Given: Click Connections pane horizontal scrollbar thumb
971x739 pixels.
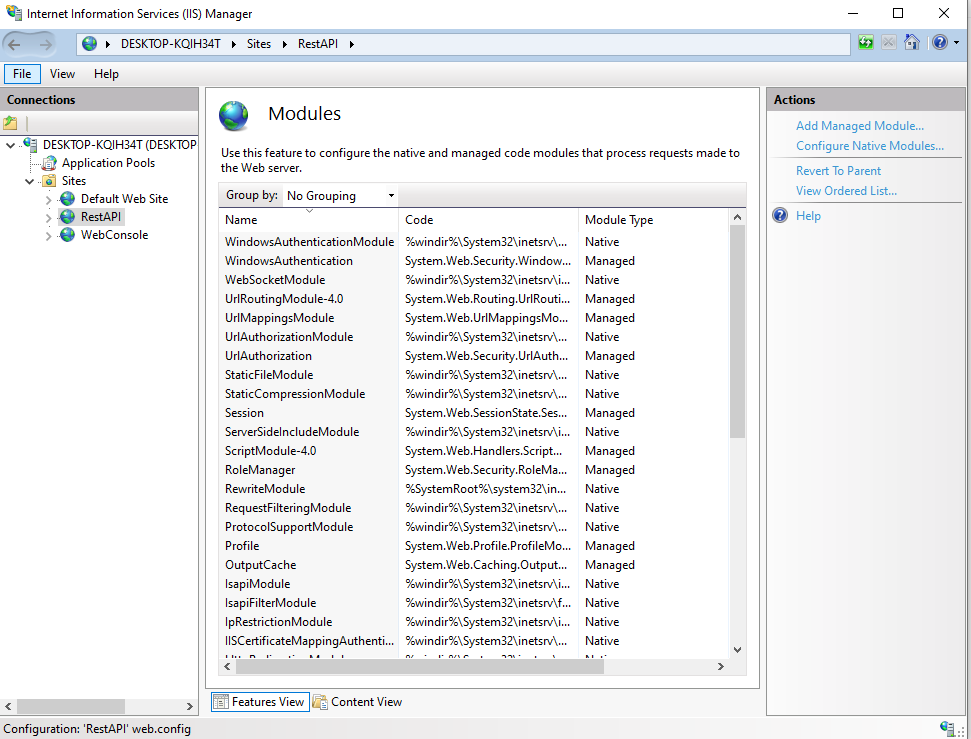Looking at the screenshot, I should (71, 706).
